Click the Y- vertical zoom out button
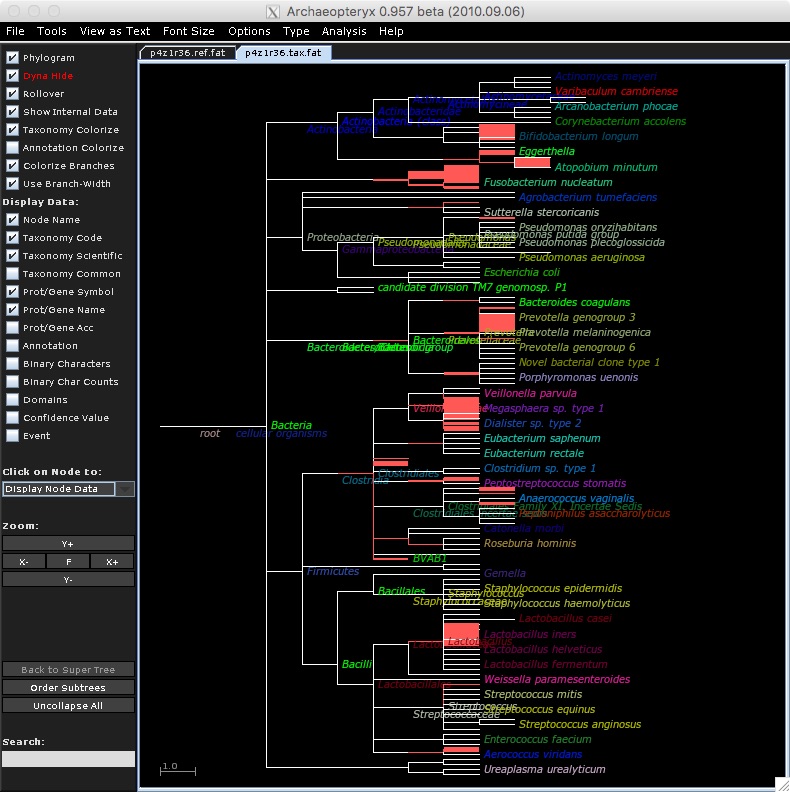 click(x=68, y=579)
